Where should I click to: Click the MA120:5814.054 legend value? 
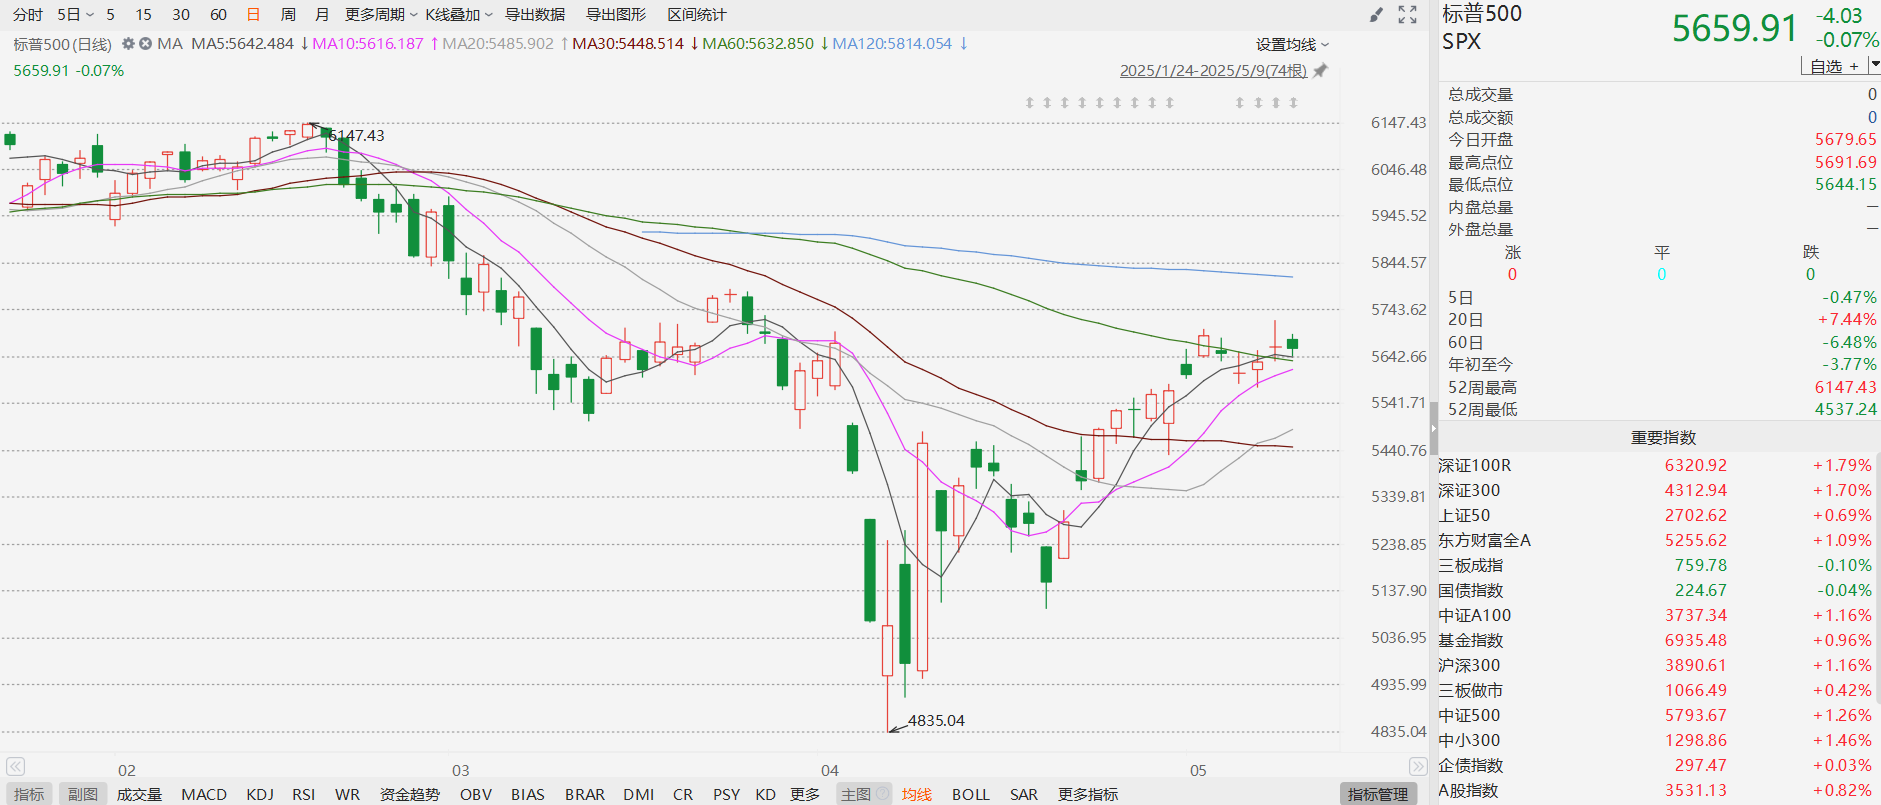892,44
